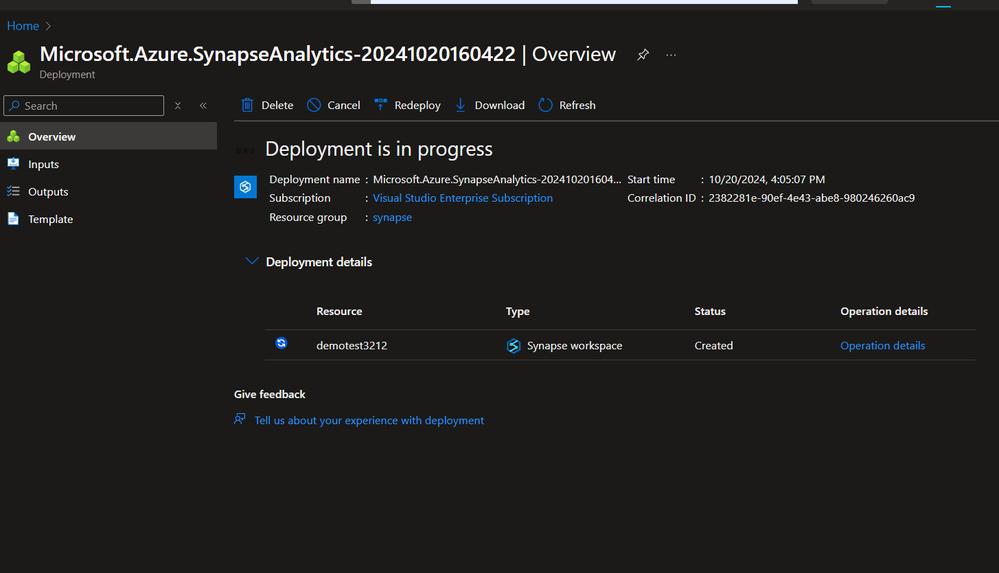Click the Deployment is in progress heading
Image resolution: width=999 pixels, height=573 pixels.
(x=378, y=149)
